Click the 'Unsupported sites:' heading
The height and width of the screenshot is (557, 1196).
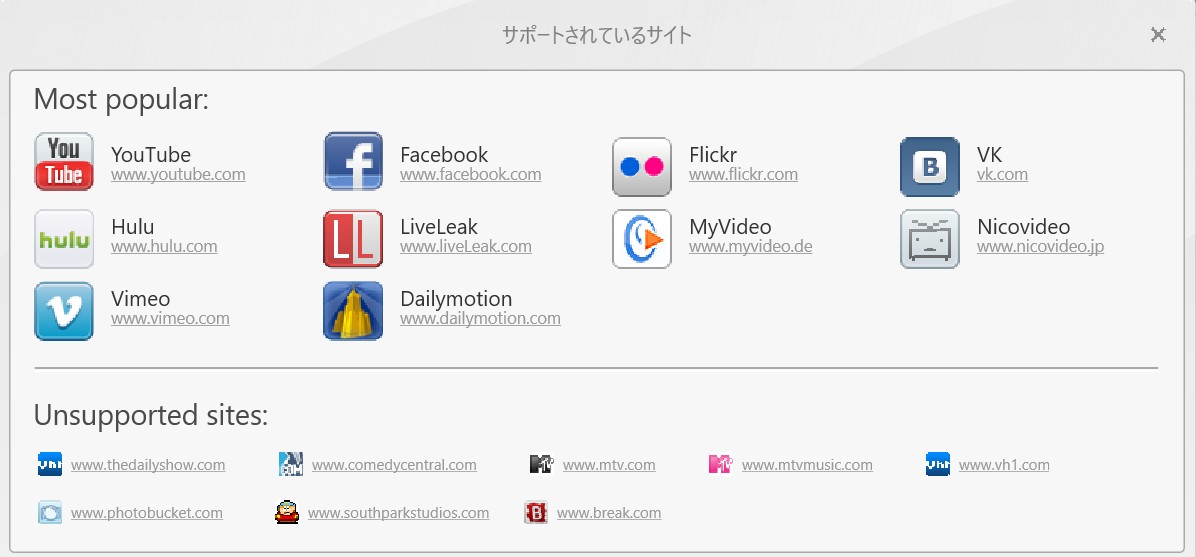click(151, 415)
